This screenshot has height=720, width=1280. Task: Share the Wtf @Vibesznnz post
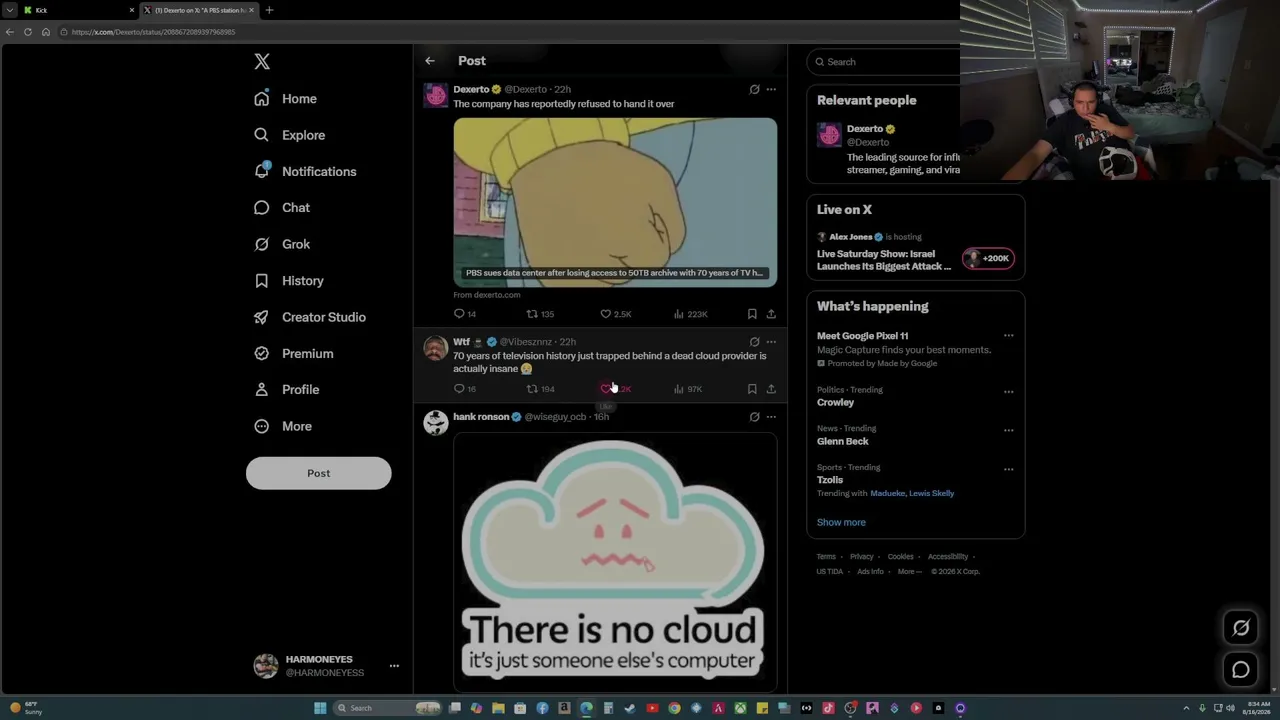(771, 389)
